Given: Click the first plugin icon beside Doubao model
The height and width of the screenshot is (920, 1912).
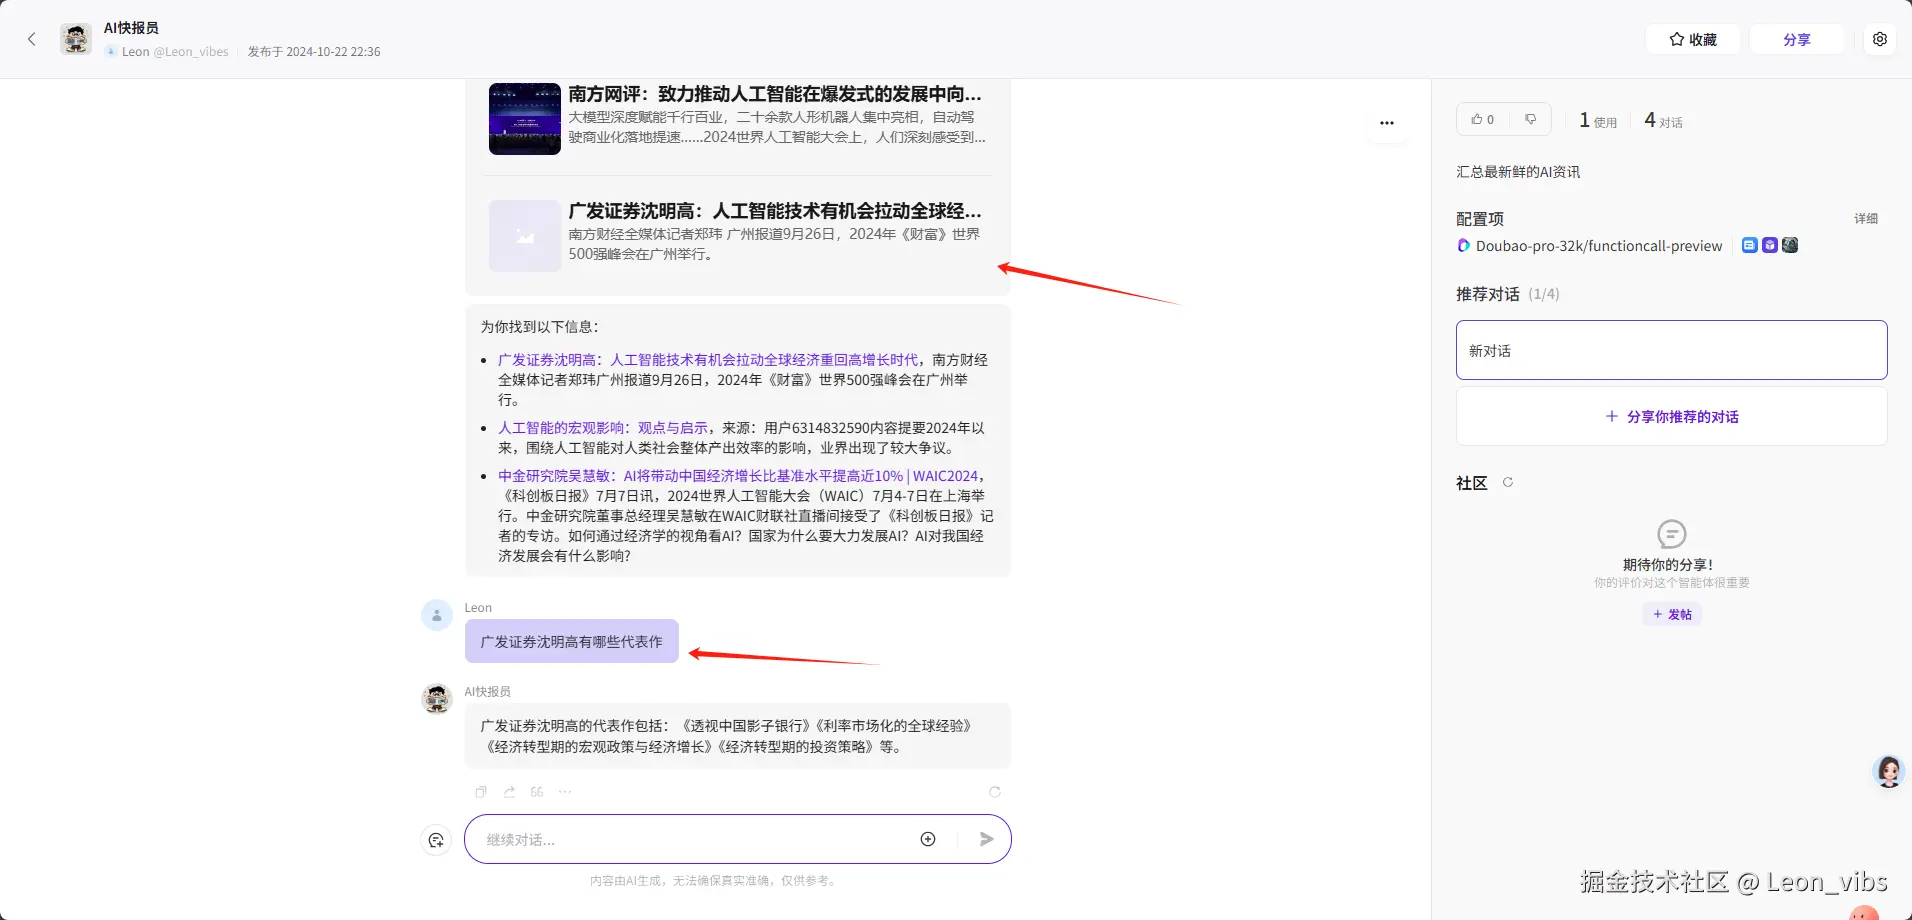Looking at the screenshot, I should (x=1749, y=245).
